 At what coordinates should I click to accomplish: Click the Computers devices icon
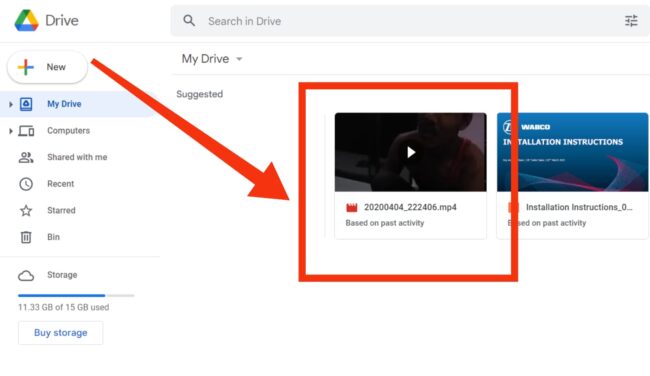point(26,131)
